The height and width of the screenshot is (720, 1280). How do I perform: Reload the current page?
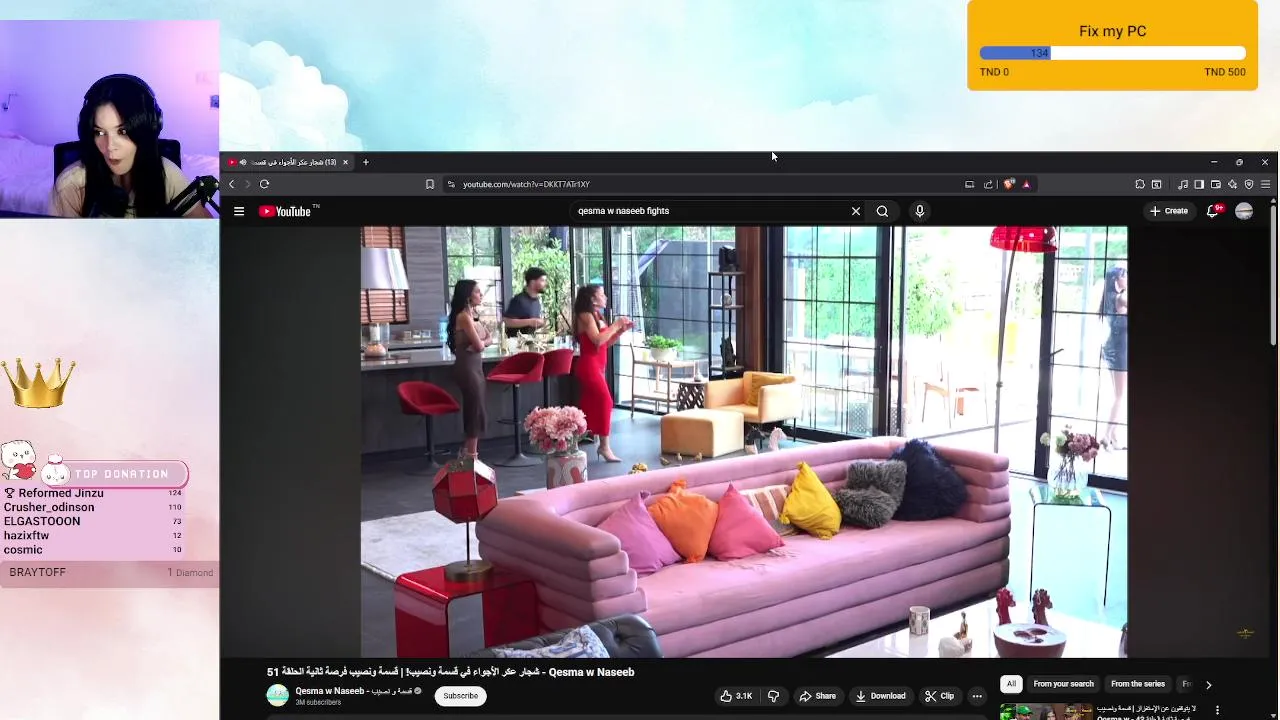click(x=264, y=184)
